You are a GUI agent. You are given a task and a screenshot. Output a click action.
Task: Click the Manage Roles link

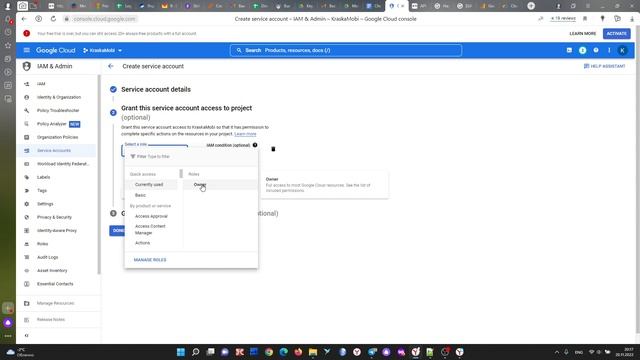[150, 260]
